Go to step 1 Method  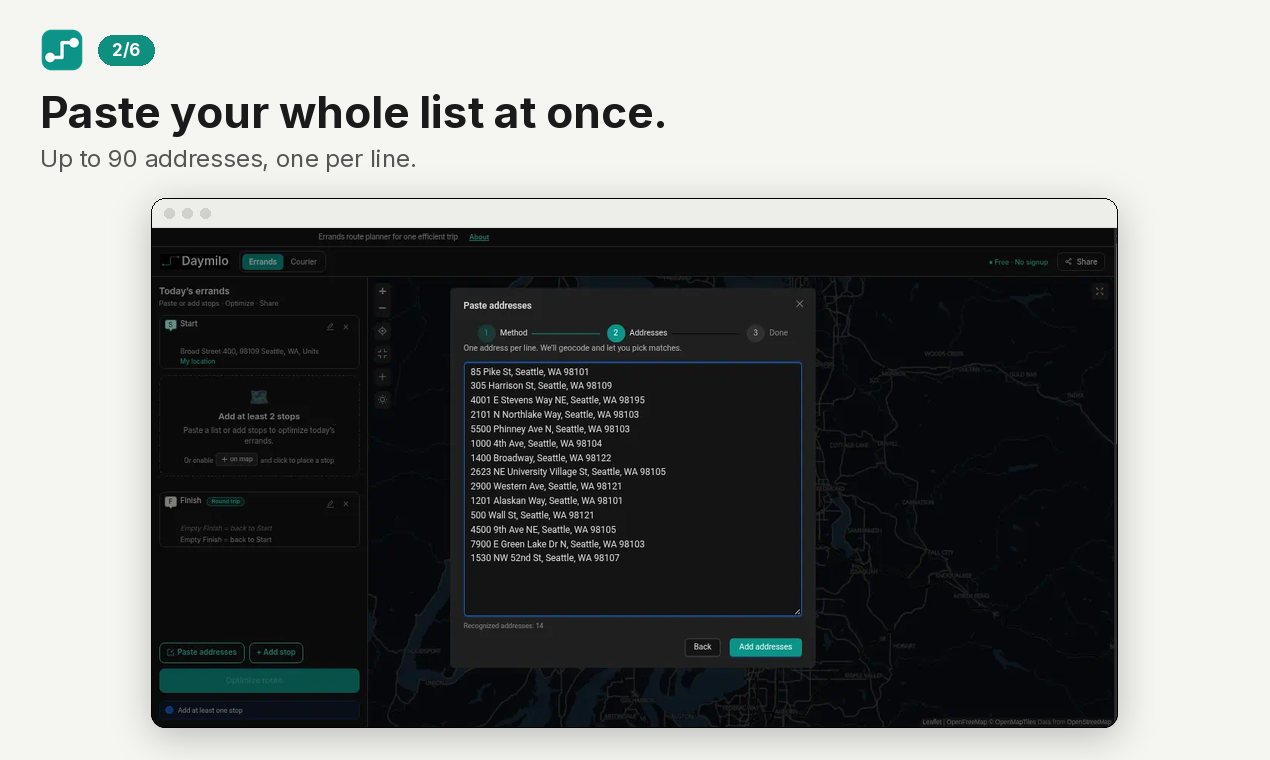pyautogui.click(x=501, y=333)
